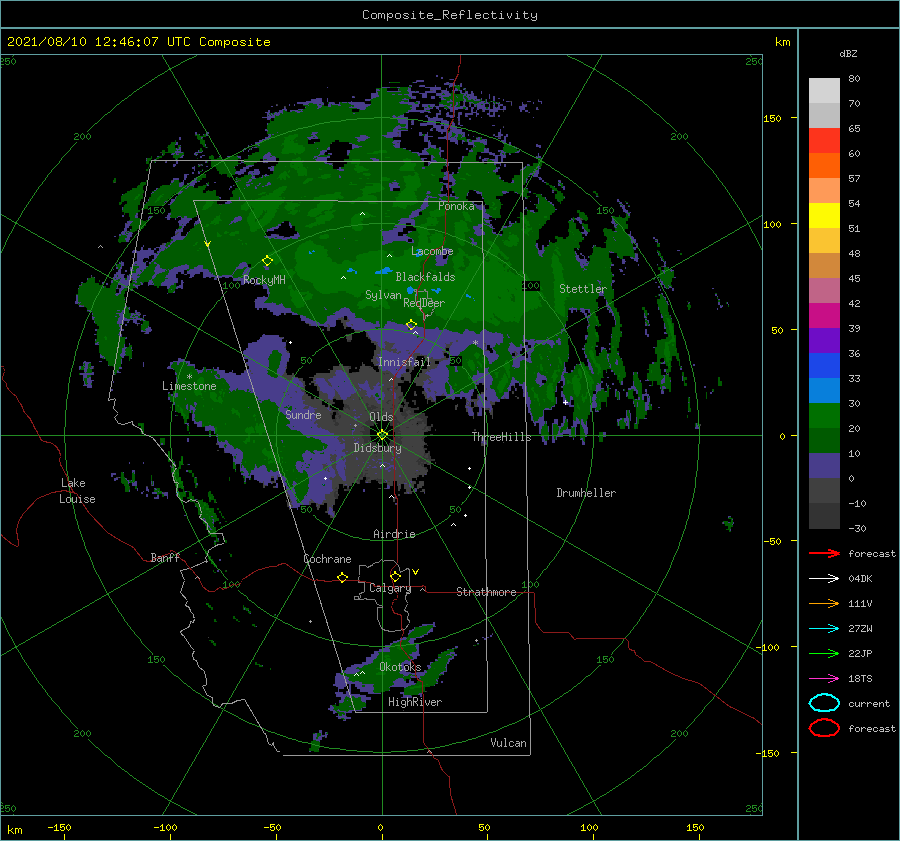Click the Calgary city label
This screenshot has height=841, width=900.
coord(390,588)
